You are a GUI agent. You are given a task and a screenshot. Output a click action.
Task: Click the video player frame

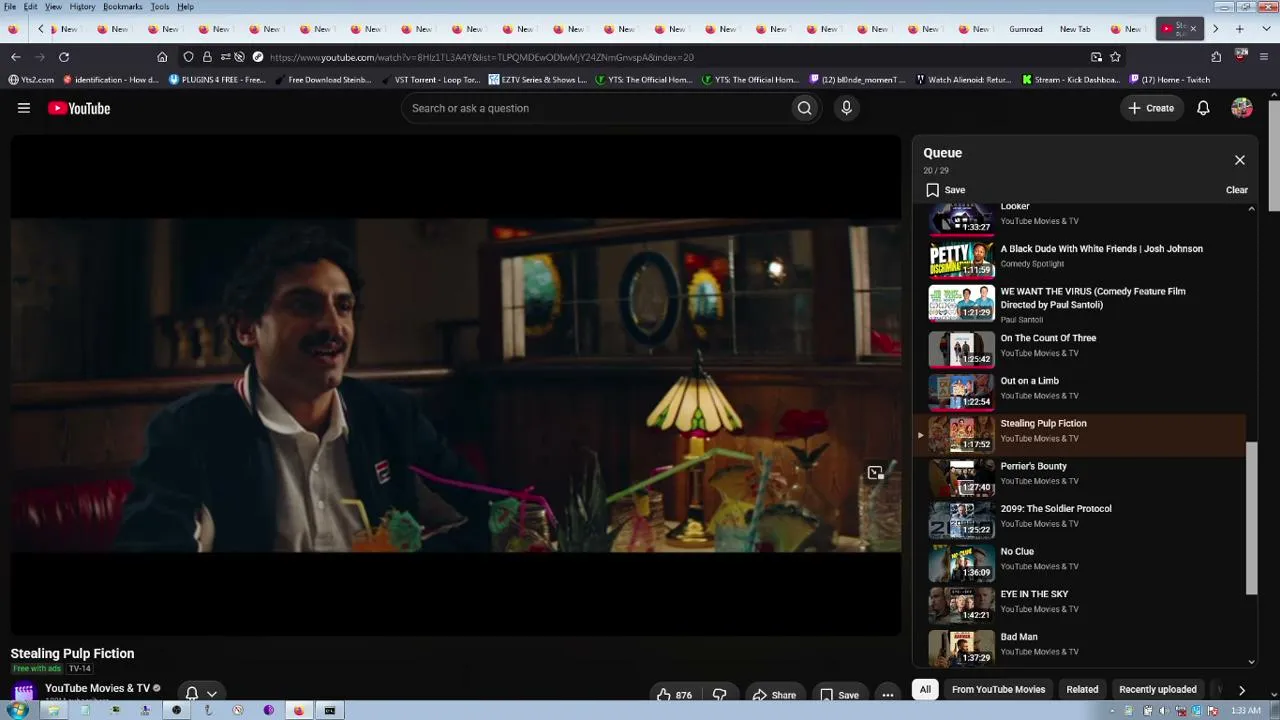point(456,385)
